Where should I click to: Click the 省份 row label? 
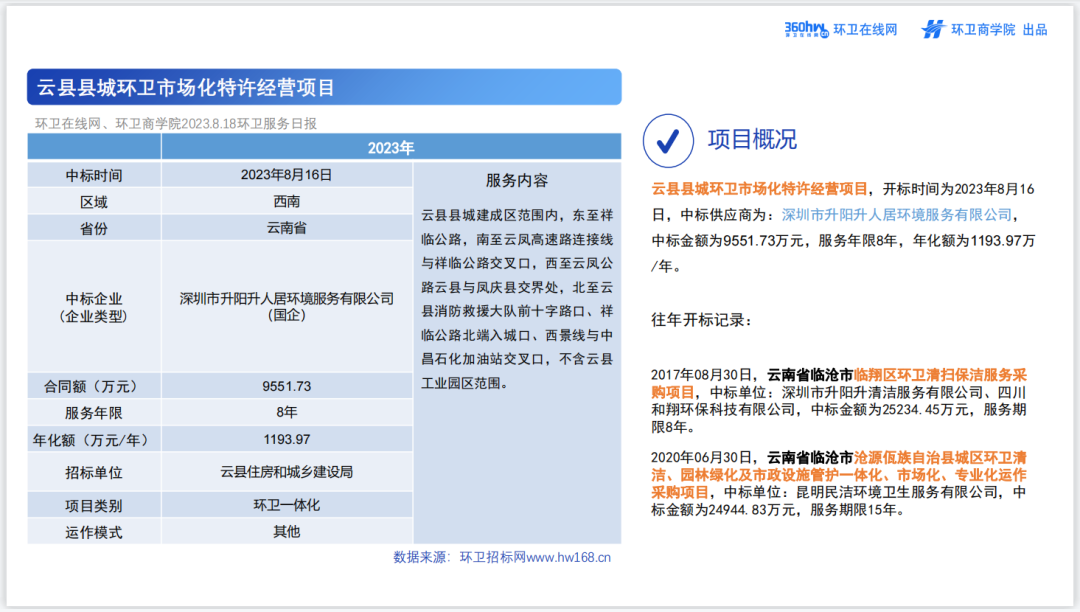[94, 228]
